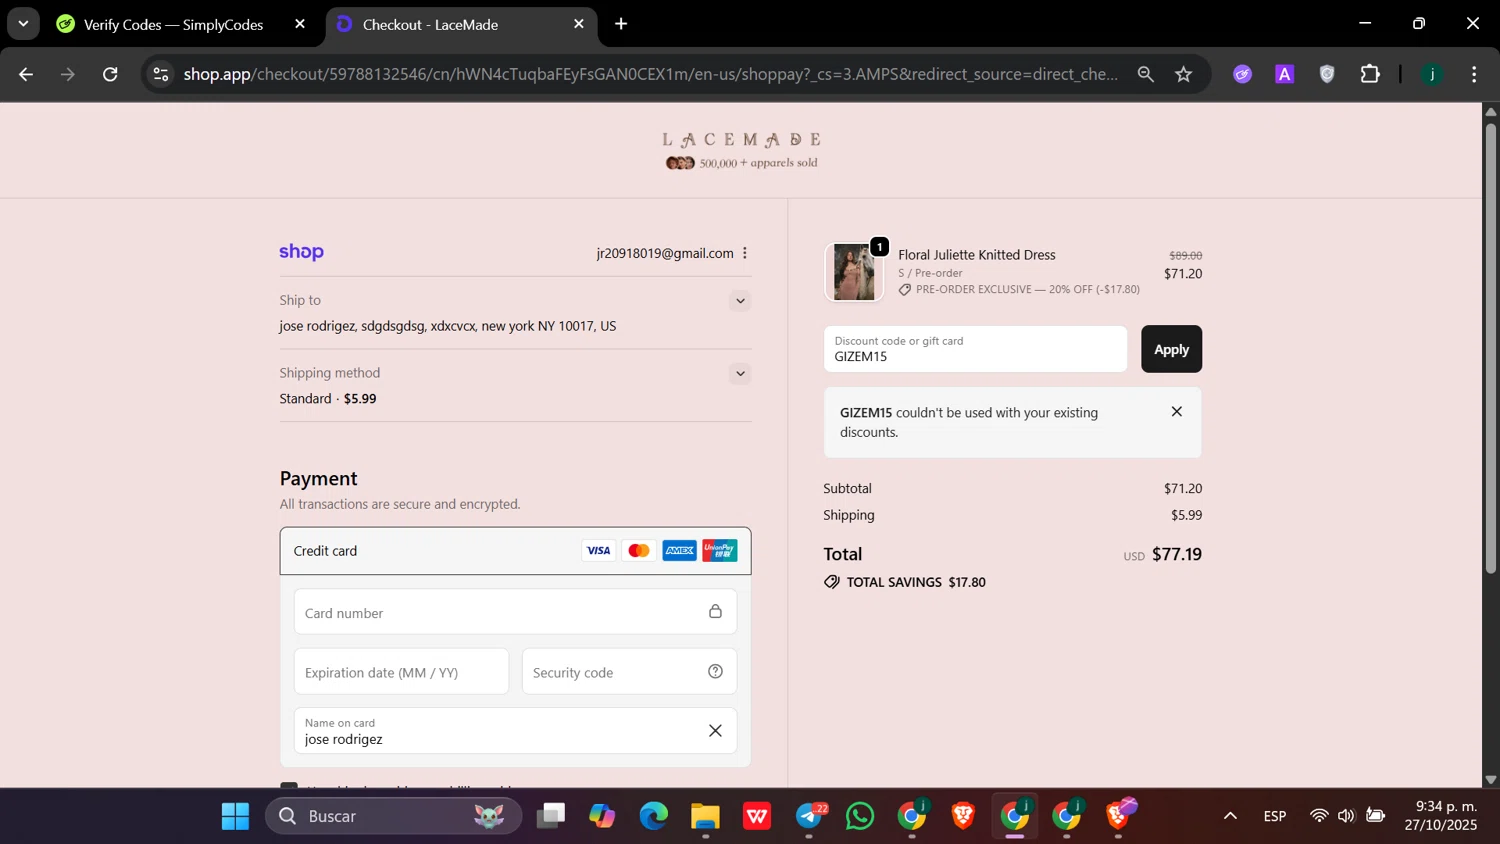Open the Chrome three-dot menu

(1474, 74)
